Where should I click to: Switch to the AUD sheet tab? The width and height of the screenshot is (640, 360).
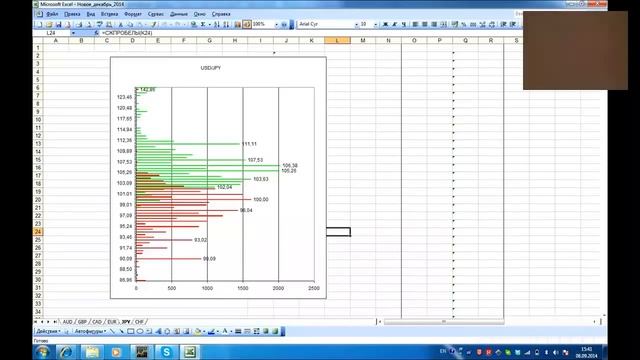tap(67, 322)
